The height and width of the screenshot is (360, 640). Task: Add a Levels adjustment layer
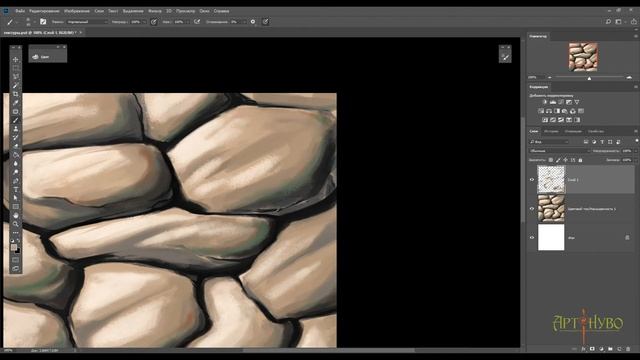[x=553, y=102]
